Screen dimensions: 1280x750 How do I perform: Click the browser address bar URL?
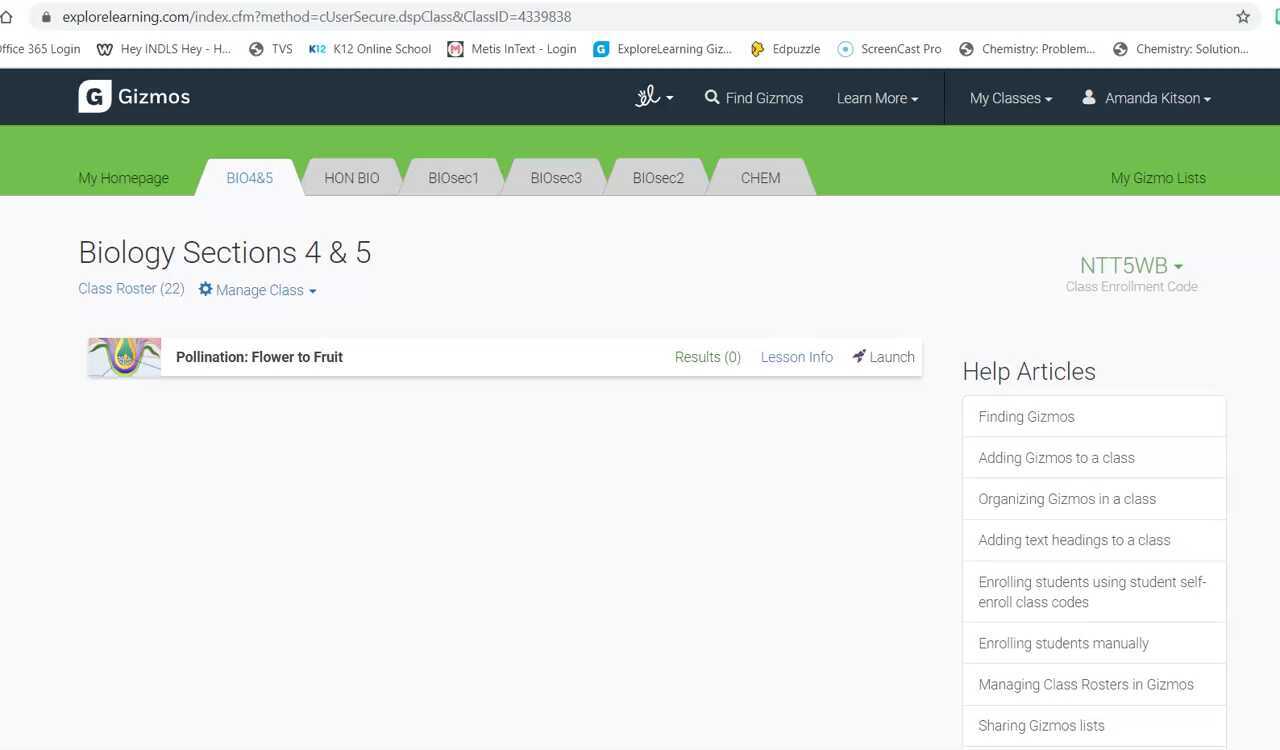click(317, 17)
